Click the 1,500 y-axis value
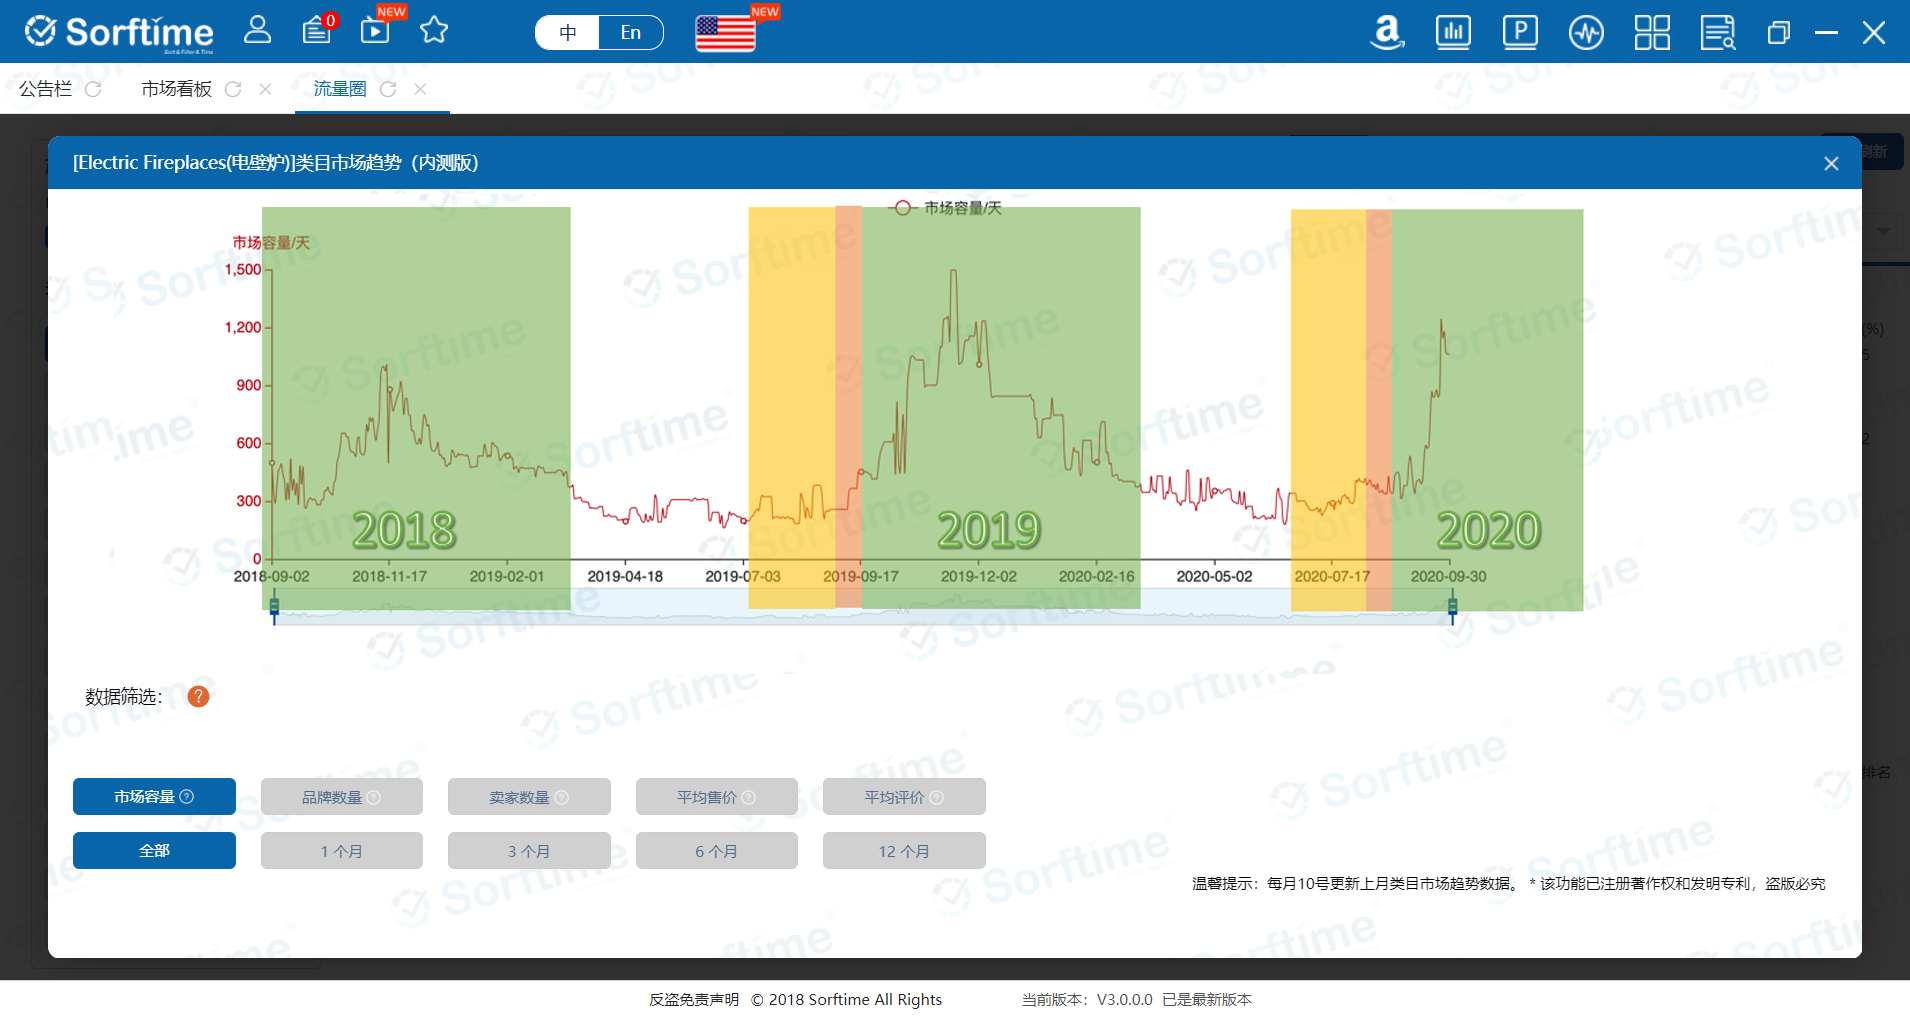 (243, 269)
